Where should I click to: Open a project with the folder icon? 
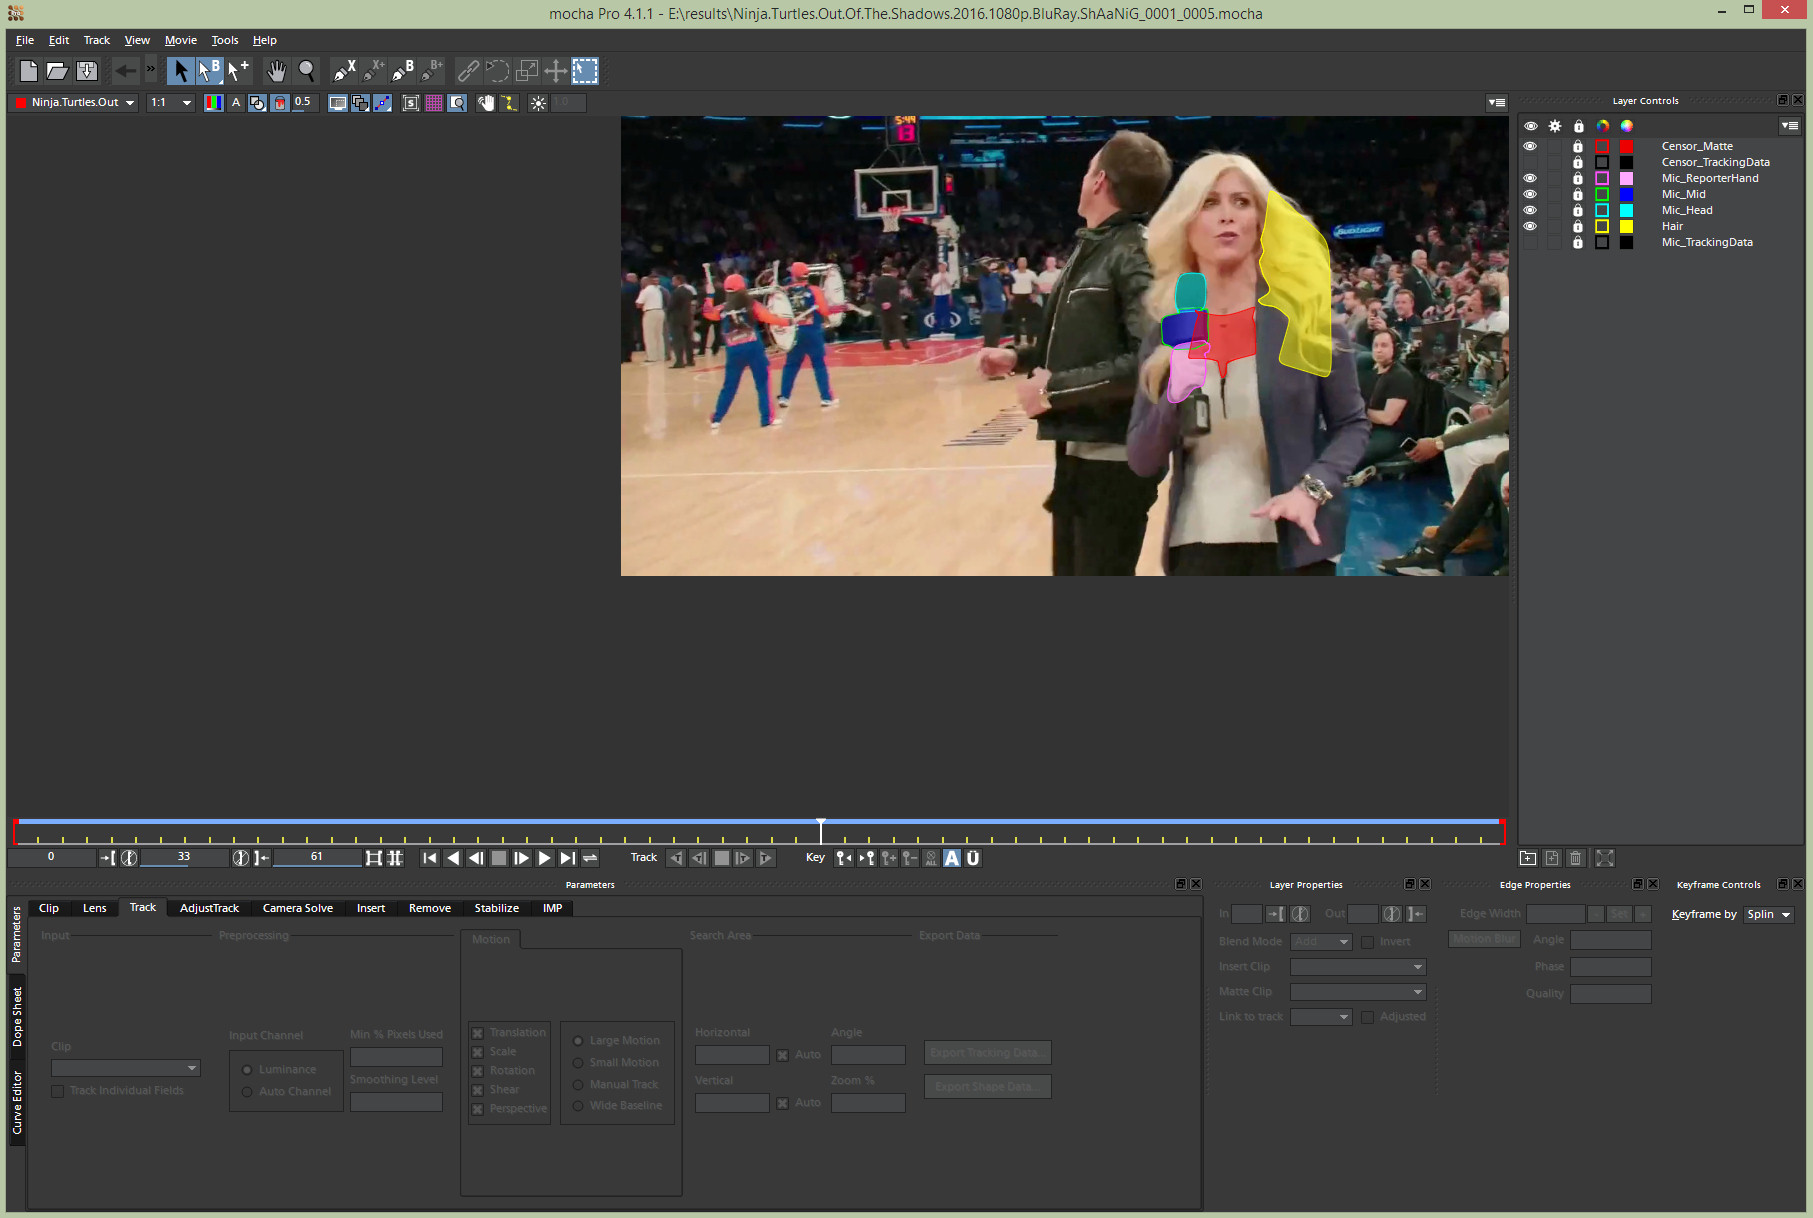point(57,71)
